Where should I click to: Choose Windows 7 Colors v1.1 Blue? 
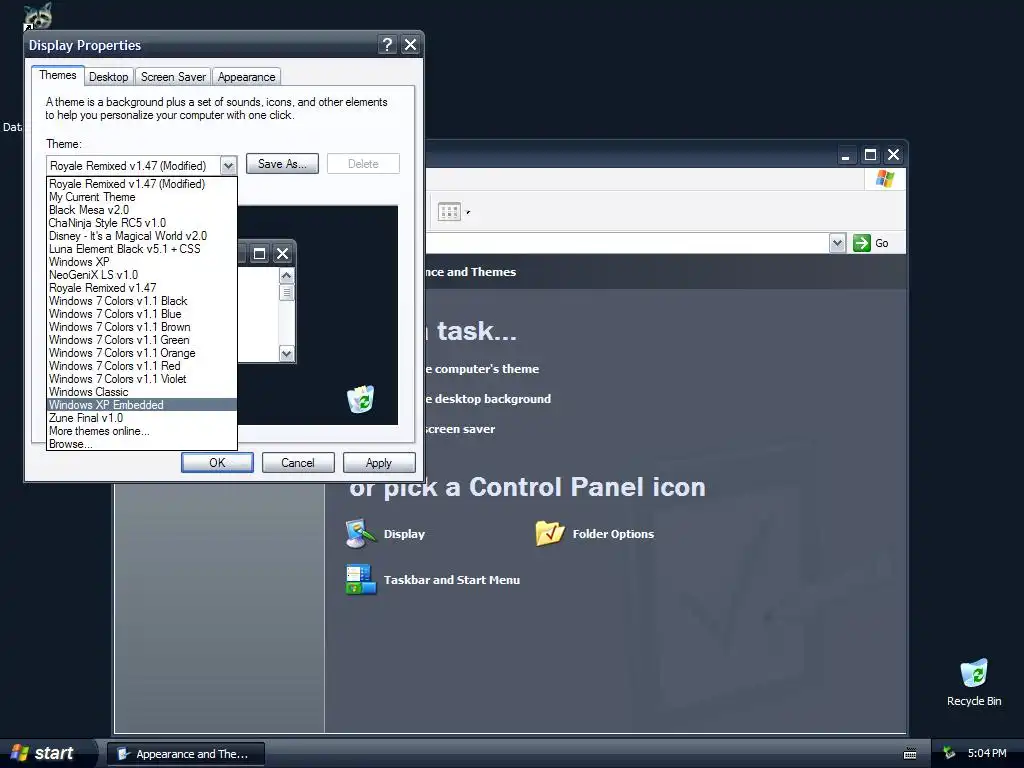pyautogui.click(x=142, y=314)
